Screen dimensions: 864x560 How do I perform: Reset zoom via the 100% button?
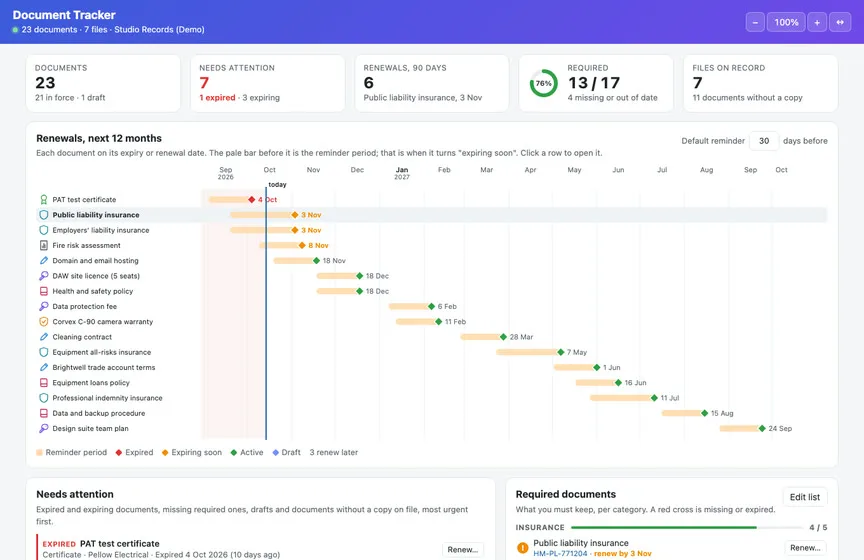[x=786, y=22]
